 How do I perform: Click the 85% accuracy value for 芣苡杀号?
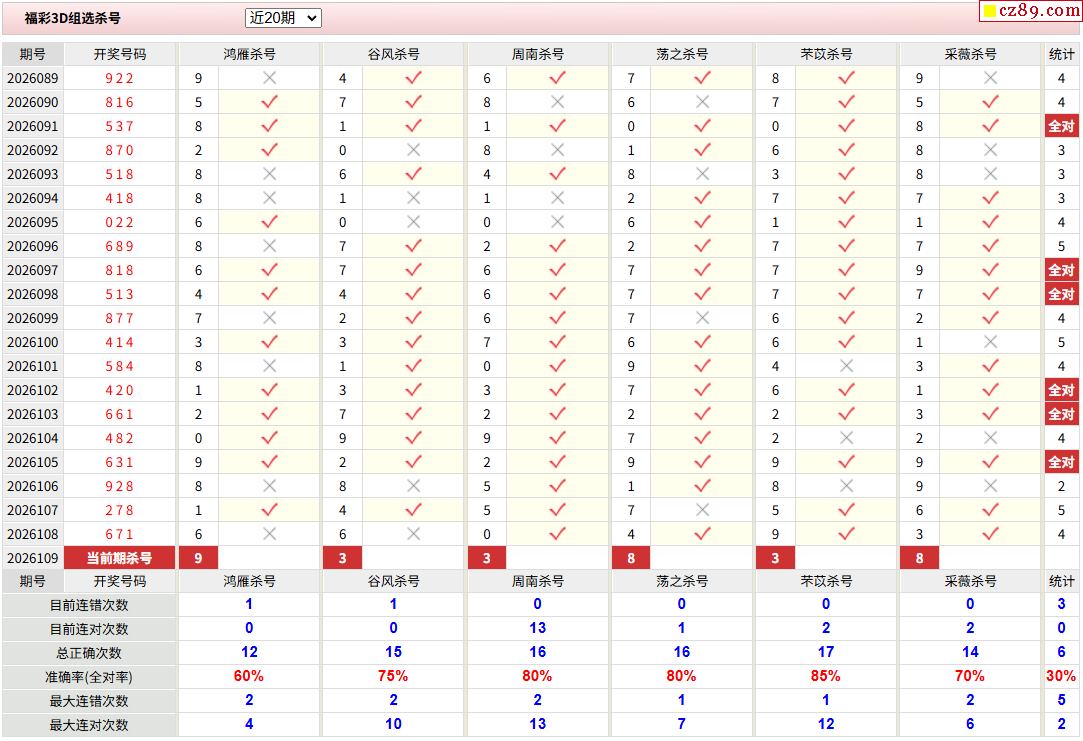pyautogui.click(x=826, y=677)
